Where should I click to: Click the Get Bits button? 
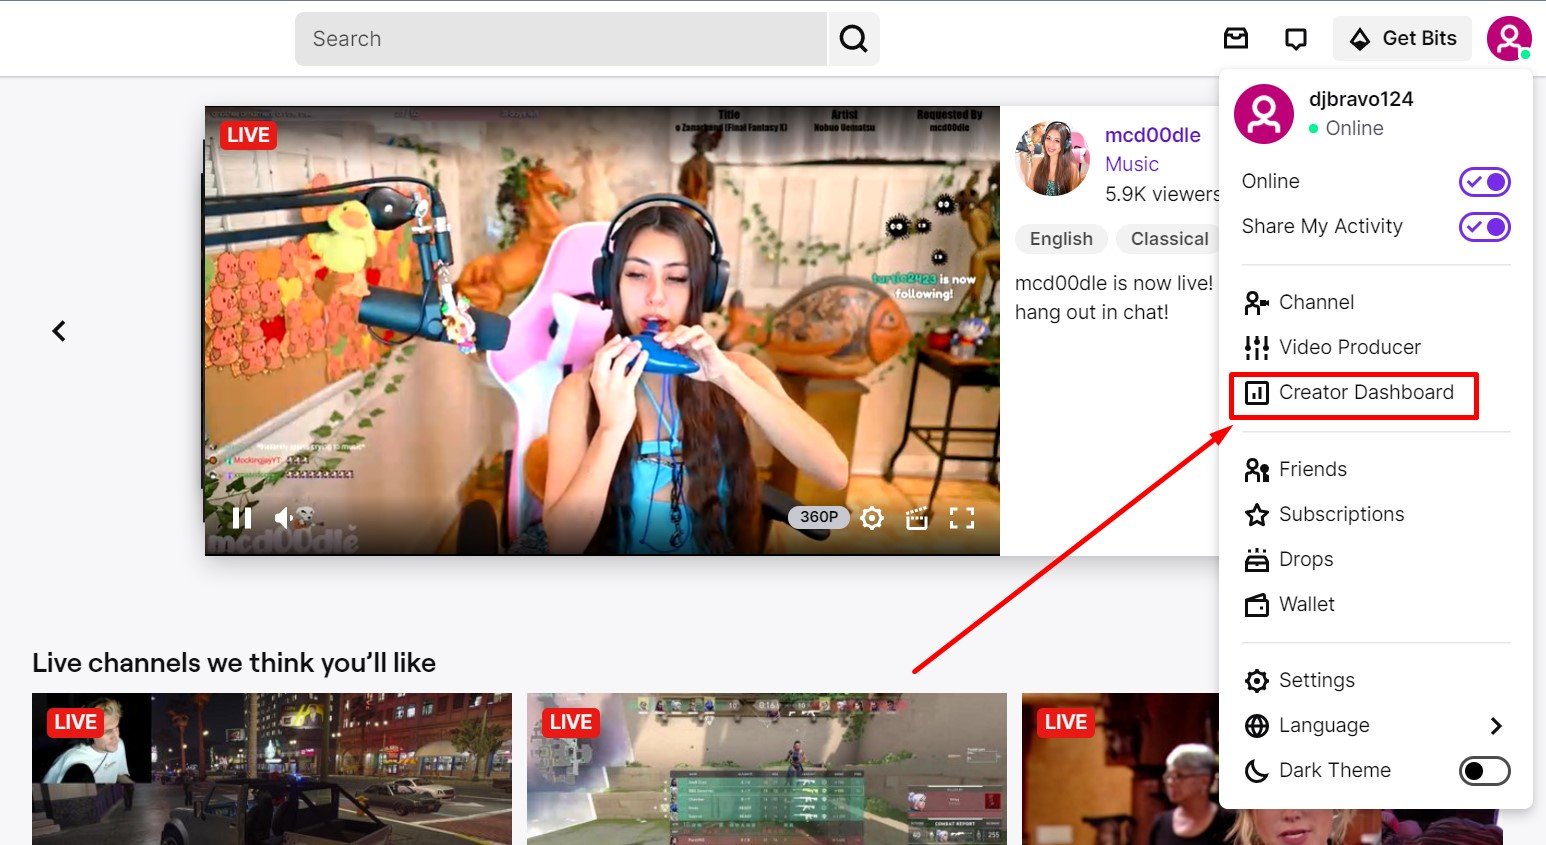1402,39
